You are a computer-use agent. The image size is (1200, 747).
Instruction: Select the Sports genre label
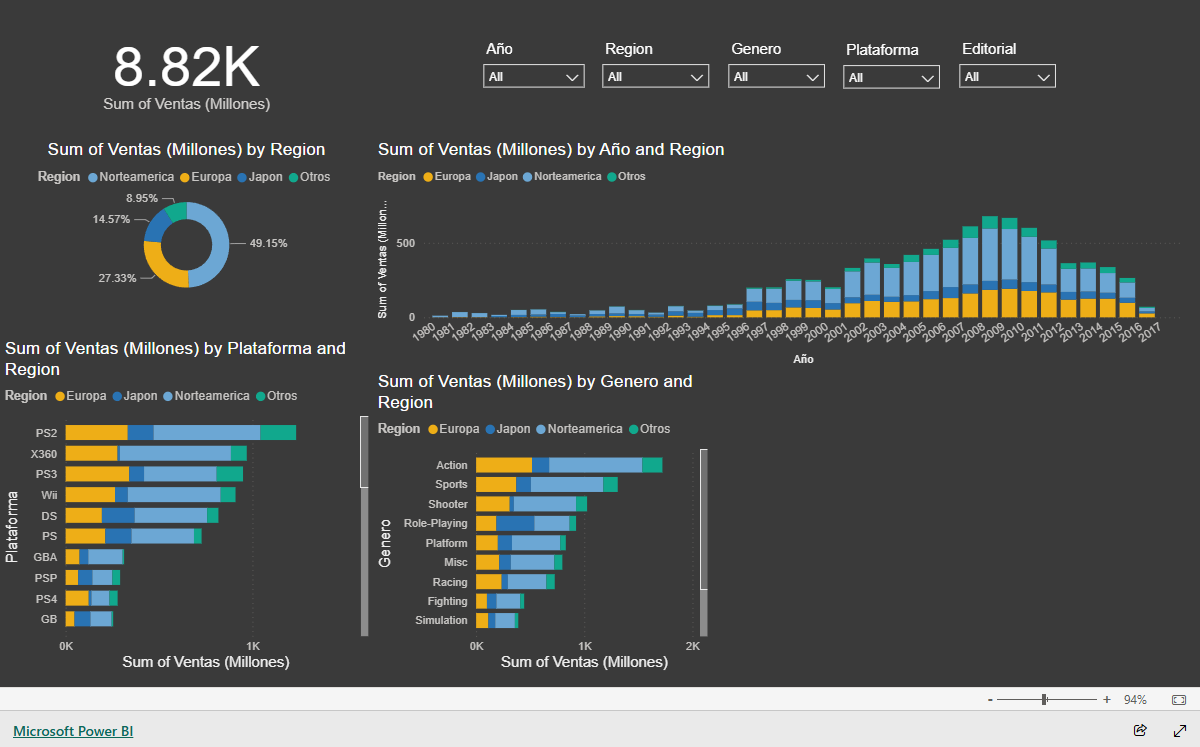[x=451, y=485]
